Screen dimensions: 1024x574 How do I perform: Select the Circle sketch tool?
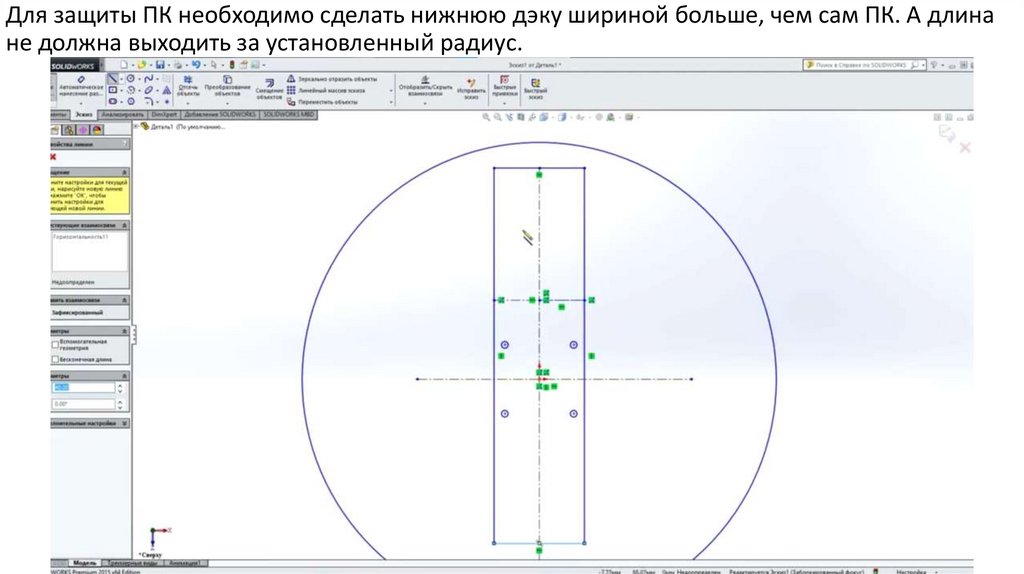(131, 78)
